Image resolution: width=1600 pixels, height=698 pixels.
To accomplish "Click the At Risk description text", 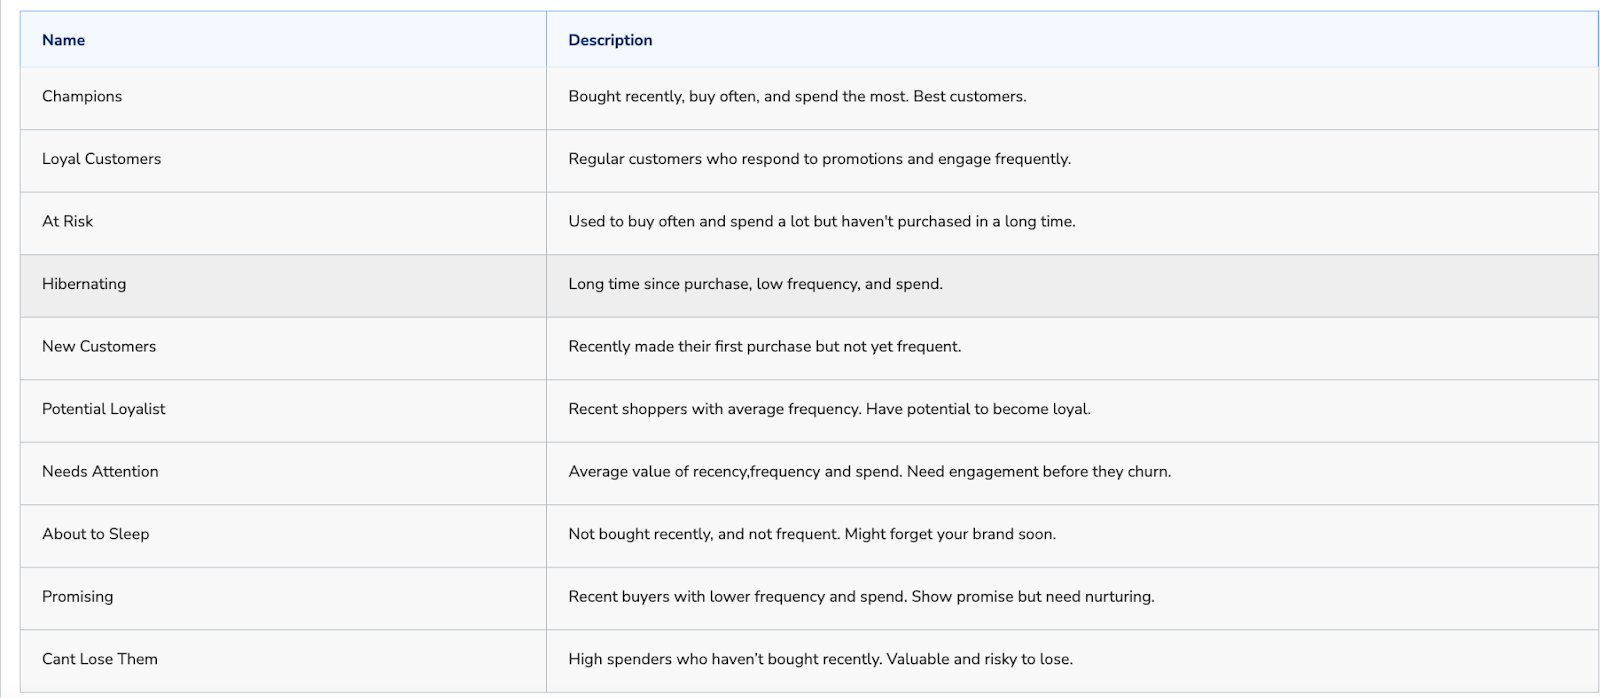I will click(822, 221).
